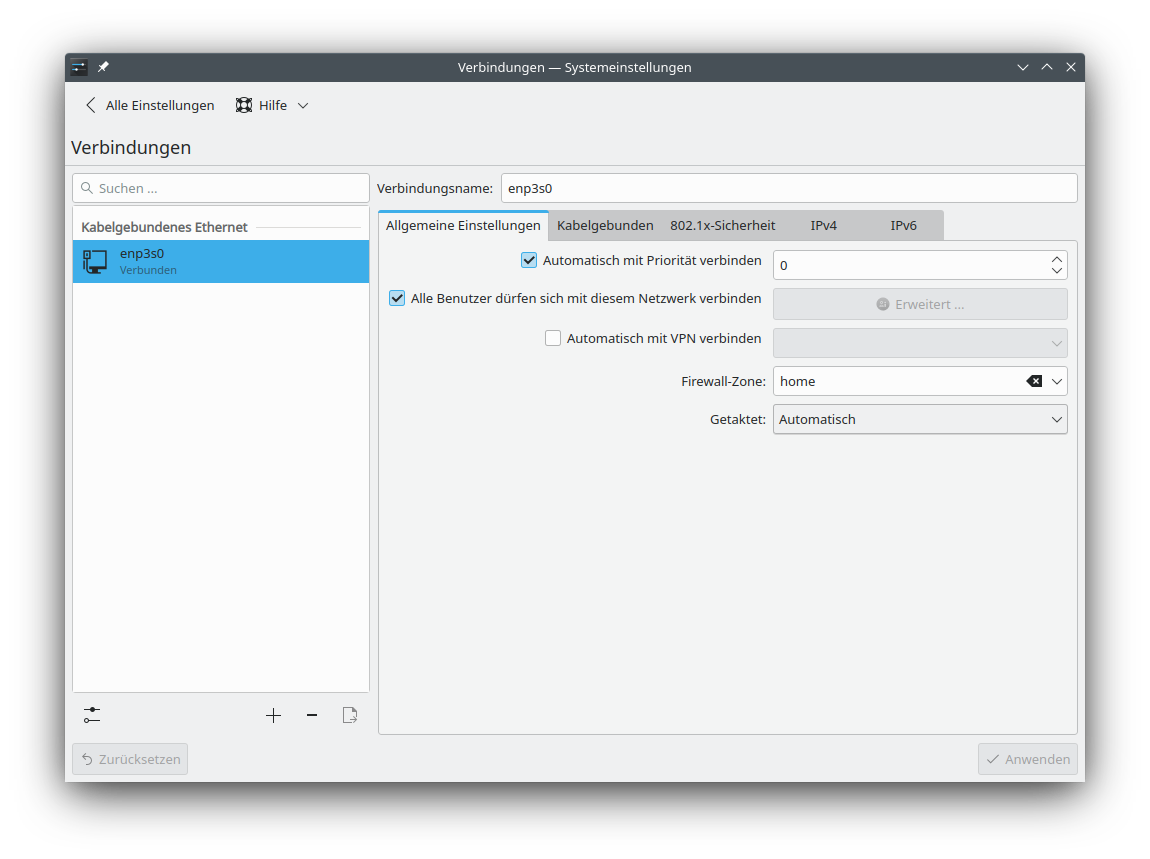Click the pin icon in title bar
Viewport: 1150px width, 859px height.
[103, 67]
